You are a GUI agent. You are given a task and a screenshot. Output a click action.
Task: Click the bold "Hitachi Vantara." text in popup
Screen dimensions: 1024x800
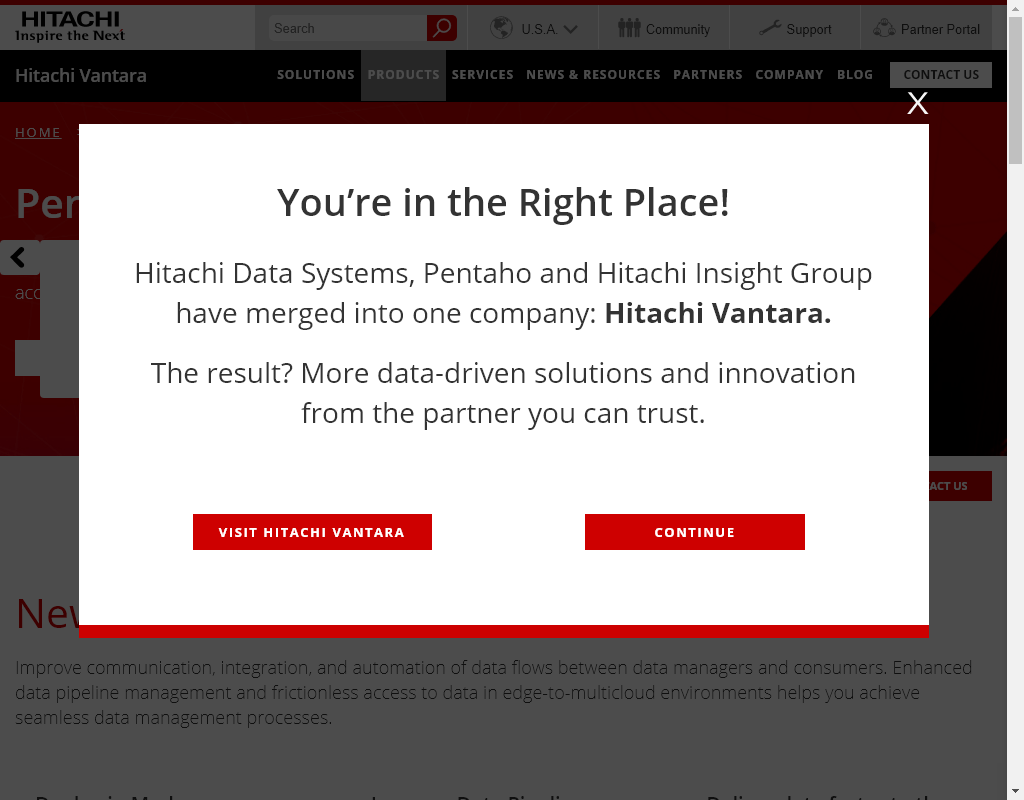pyautogui.click(x=718, y=313)
